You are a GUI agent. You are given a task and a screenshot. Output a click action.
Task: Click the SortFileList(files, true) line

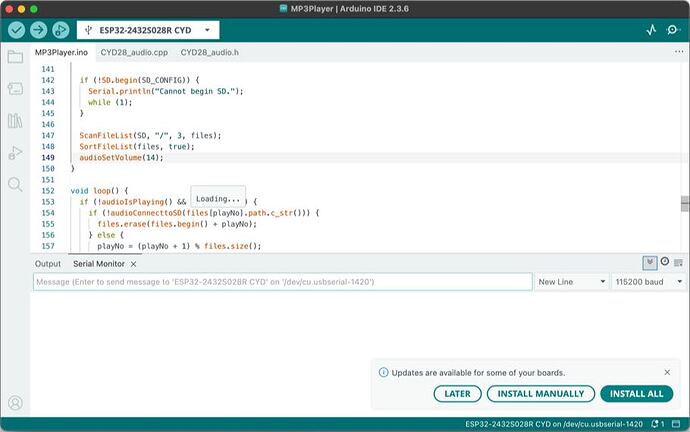point(137,146)
